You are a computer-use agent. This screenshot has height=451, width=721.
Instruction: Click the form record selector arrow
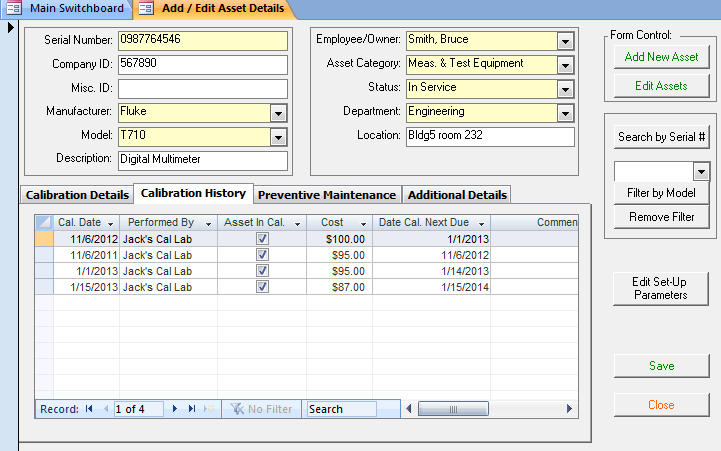click(x=11, y=28)
